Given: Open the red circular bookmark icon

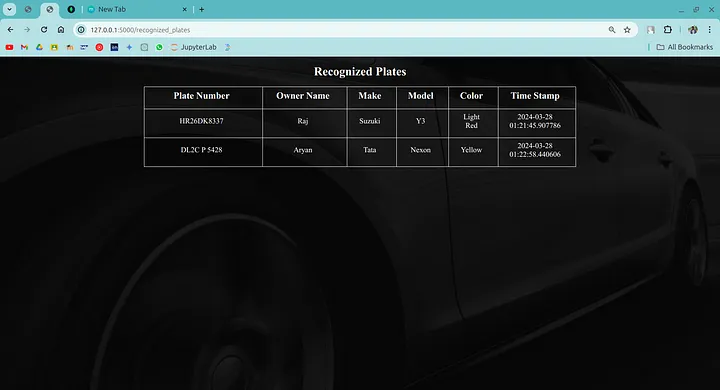Looking at the screenshot, I should coord(99,47).
